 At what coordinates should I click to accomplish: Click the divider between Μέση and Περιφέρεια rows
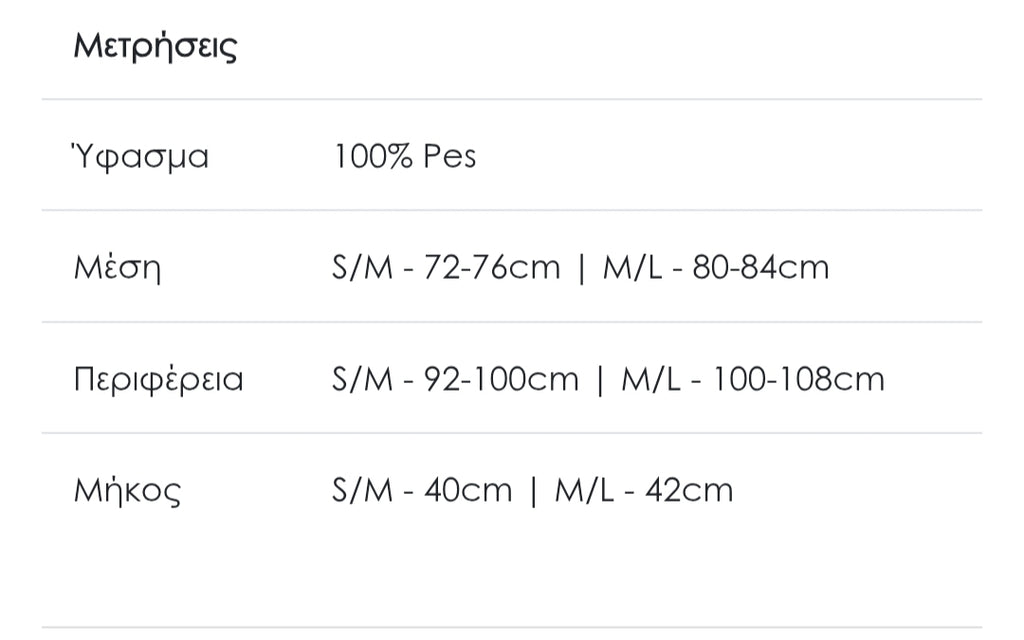pyautogui.click(x=512, y=322)
